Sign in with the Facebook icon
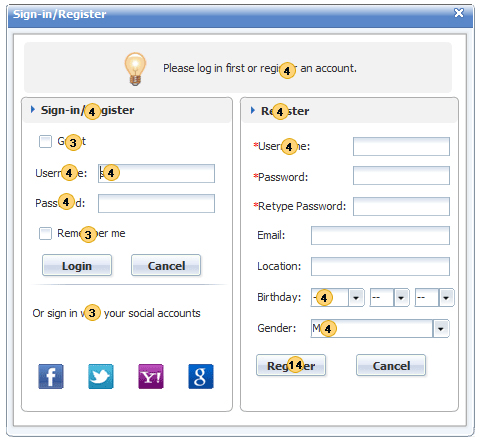480x441 pixels. [x=51, y=376]
